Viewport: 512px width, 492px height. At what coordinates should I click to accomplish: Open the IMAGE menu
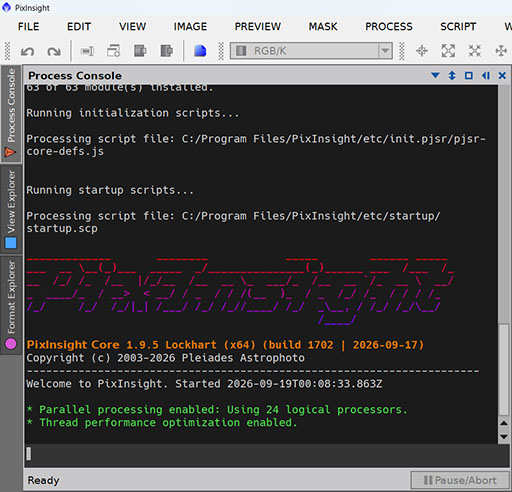[190, 26]
